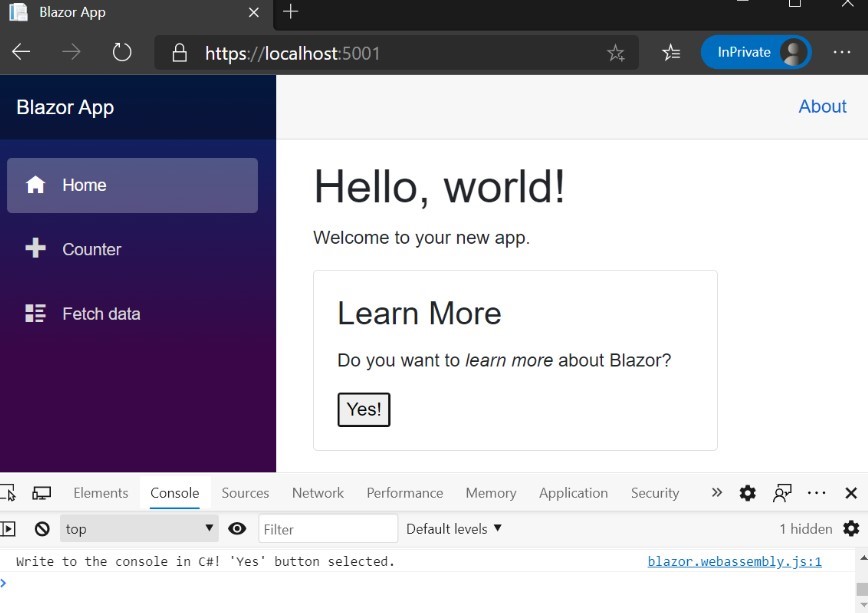868x613 pixels.
Task: Click the Blazor App brand title
Action: (65, 107)
